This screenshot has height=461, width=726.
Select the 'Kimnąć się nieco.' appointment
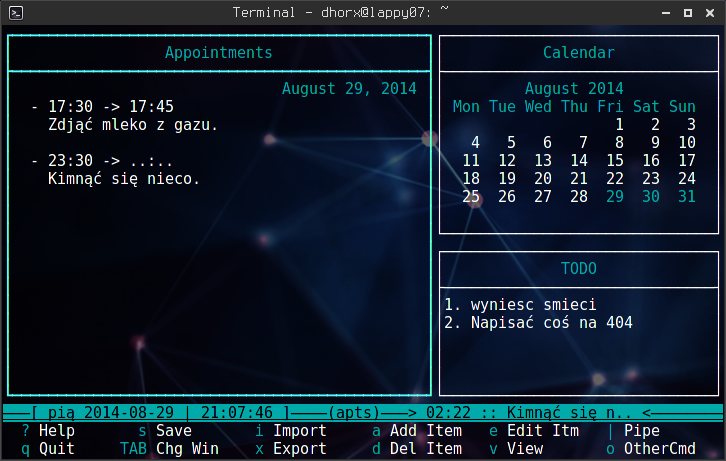tap(124, 179)
